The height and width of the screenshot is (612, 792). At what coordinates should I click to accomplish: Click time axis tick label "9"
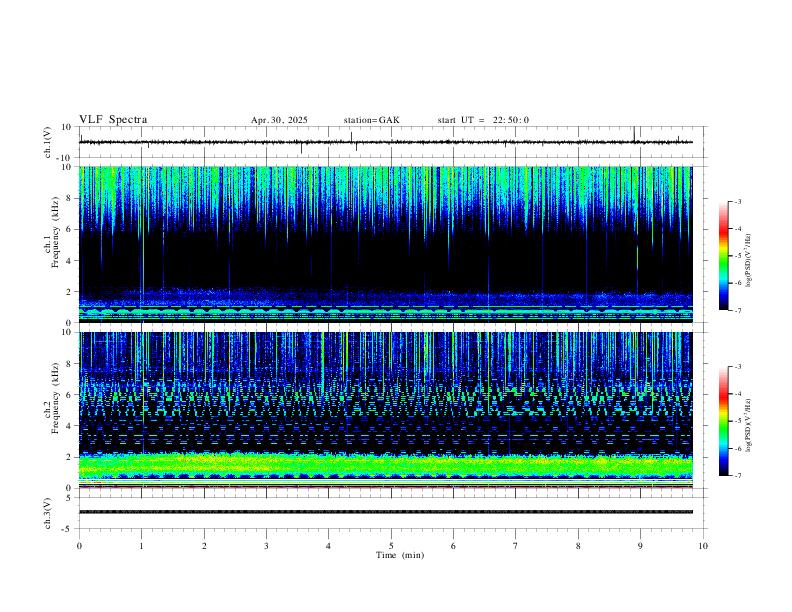[x=640, y=546]
